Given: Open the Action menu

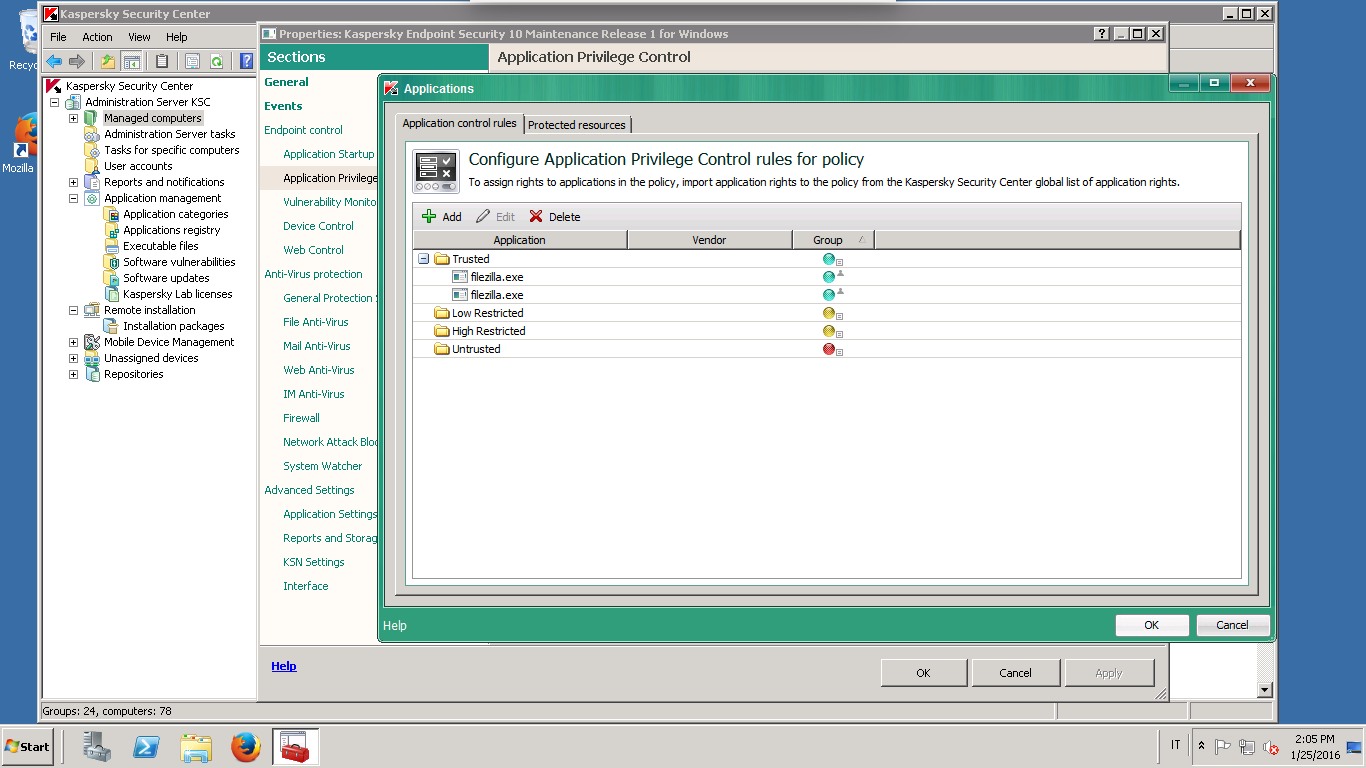Looking at the screenshot, I should [97, 37].
